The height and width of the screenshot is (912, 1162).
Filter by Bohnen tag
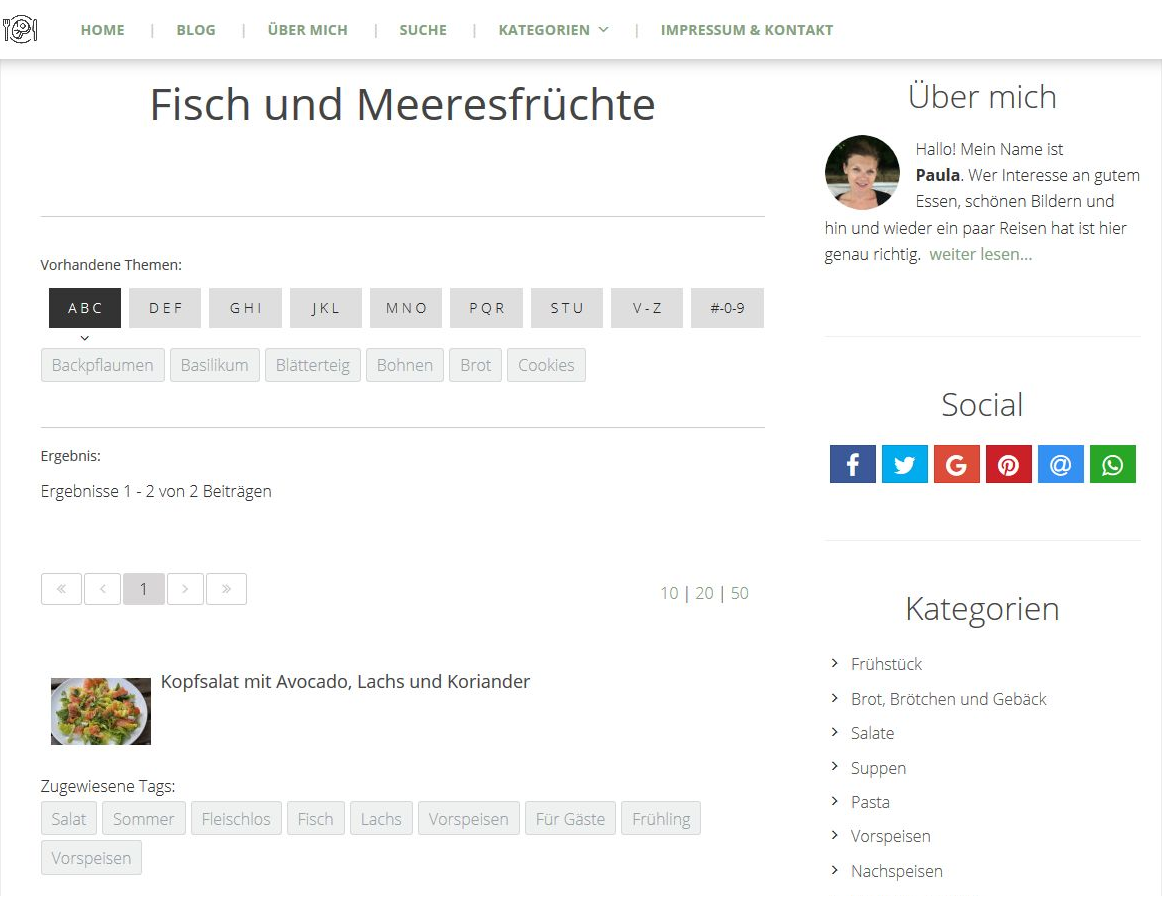(x=405, y=365)
